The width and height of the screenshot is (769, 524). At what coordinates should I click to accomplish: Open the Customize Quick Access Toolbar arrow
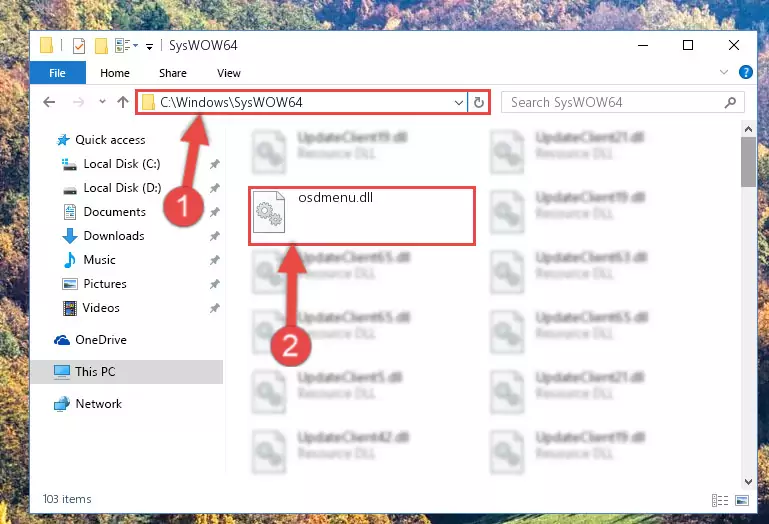(149, 46)
